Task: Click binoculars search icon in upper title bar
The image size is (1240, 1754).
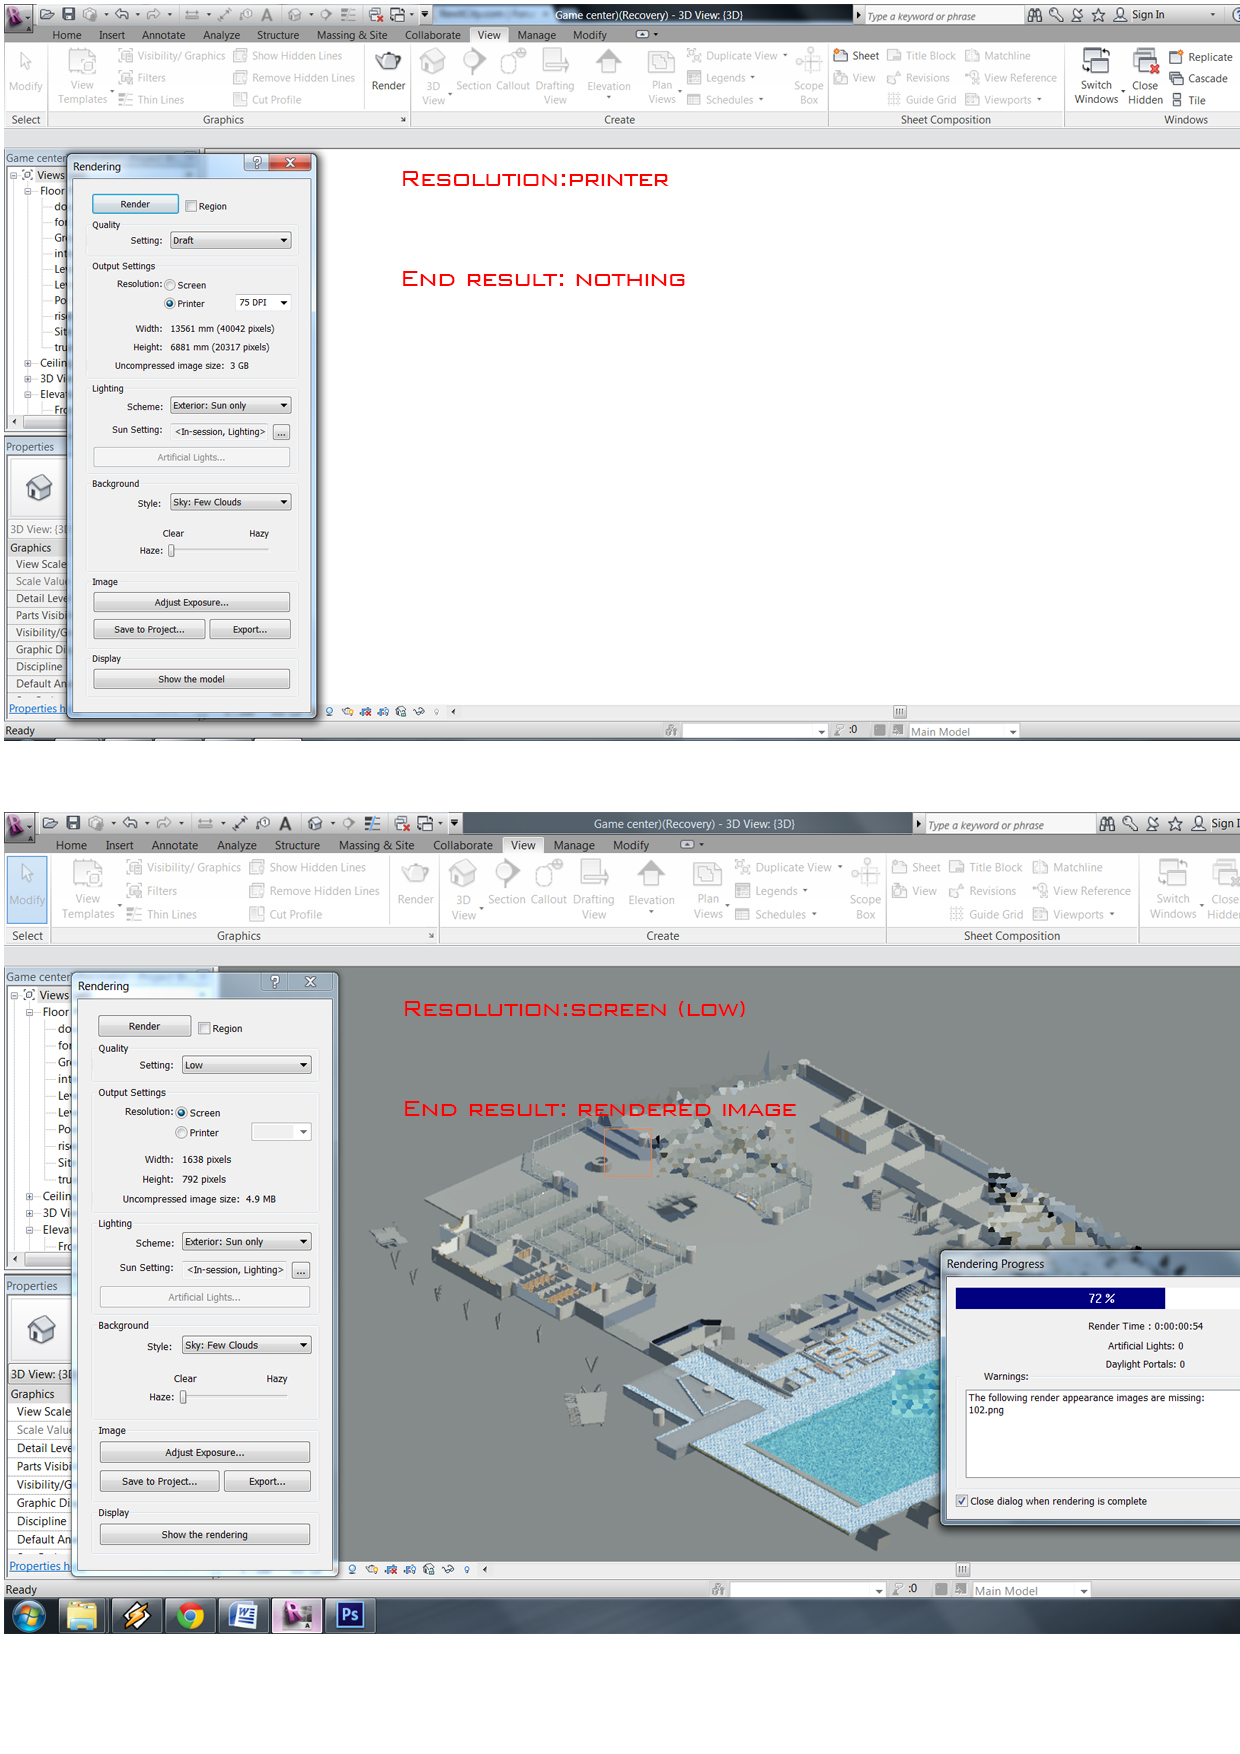Action: (1035, 15)
